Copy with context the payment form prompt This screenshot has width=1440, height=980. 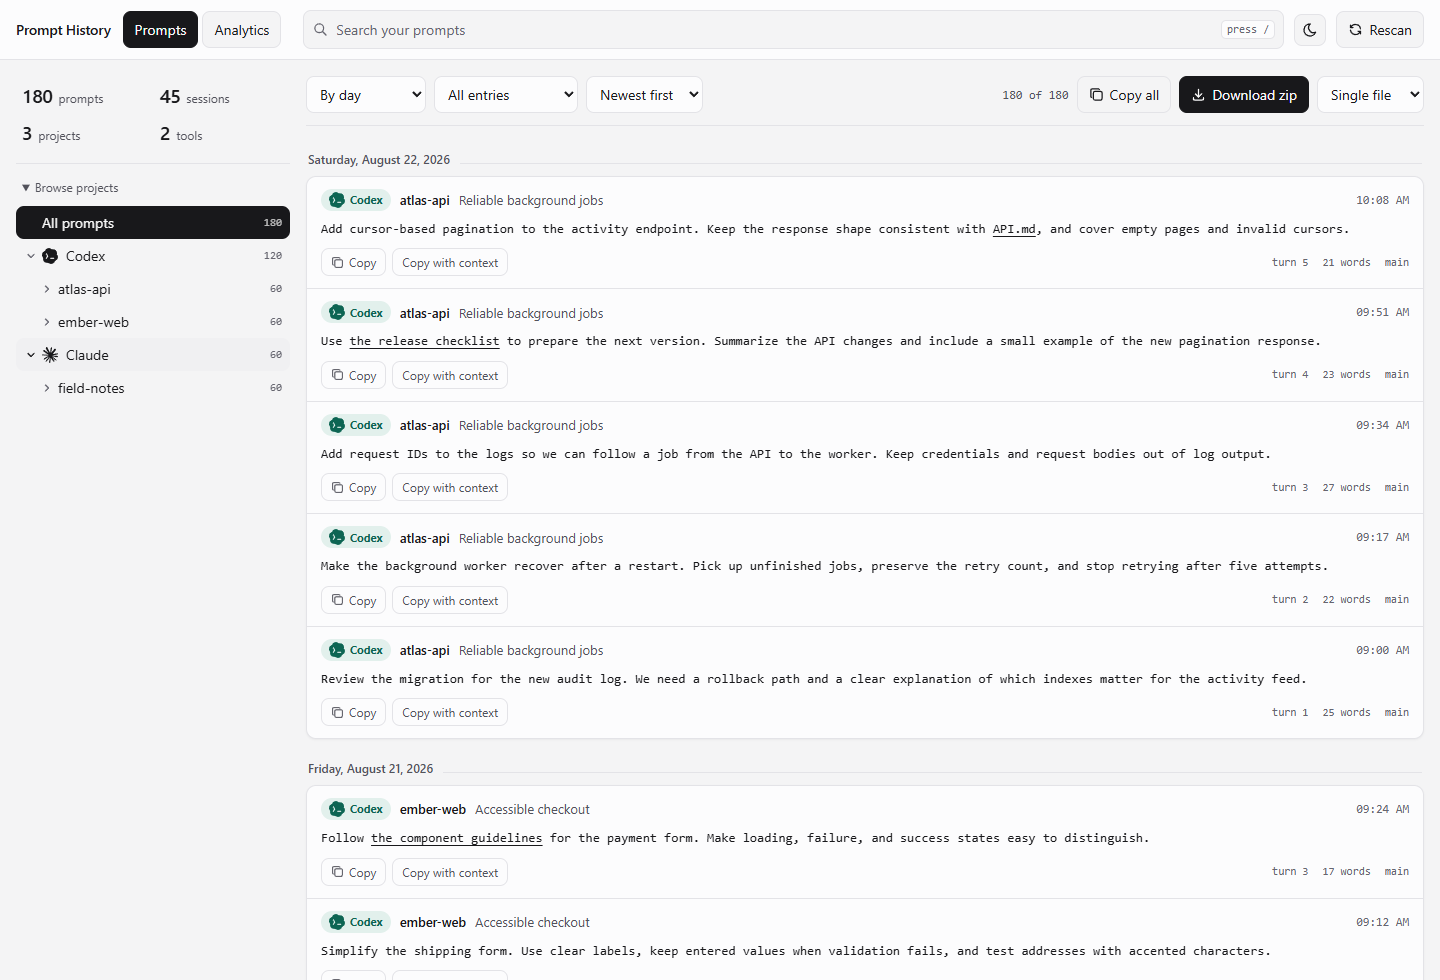[450, 873]
